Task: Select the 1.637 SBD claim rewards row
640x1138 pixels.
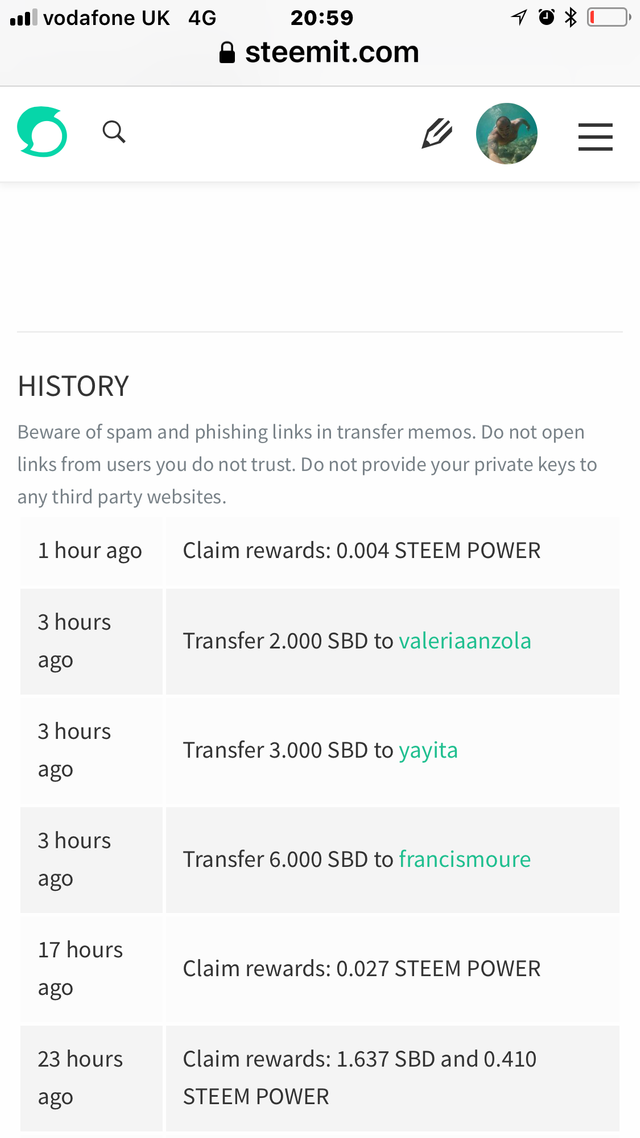Action: coord(359,1077)
